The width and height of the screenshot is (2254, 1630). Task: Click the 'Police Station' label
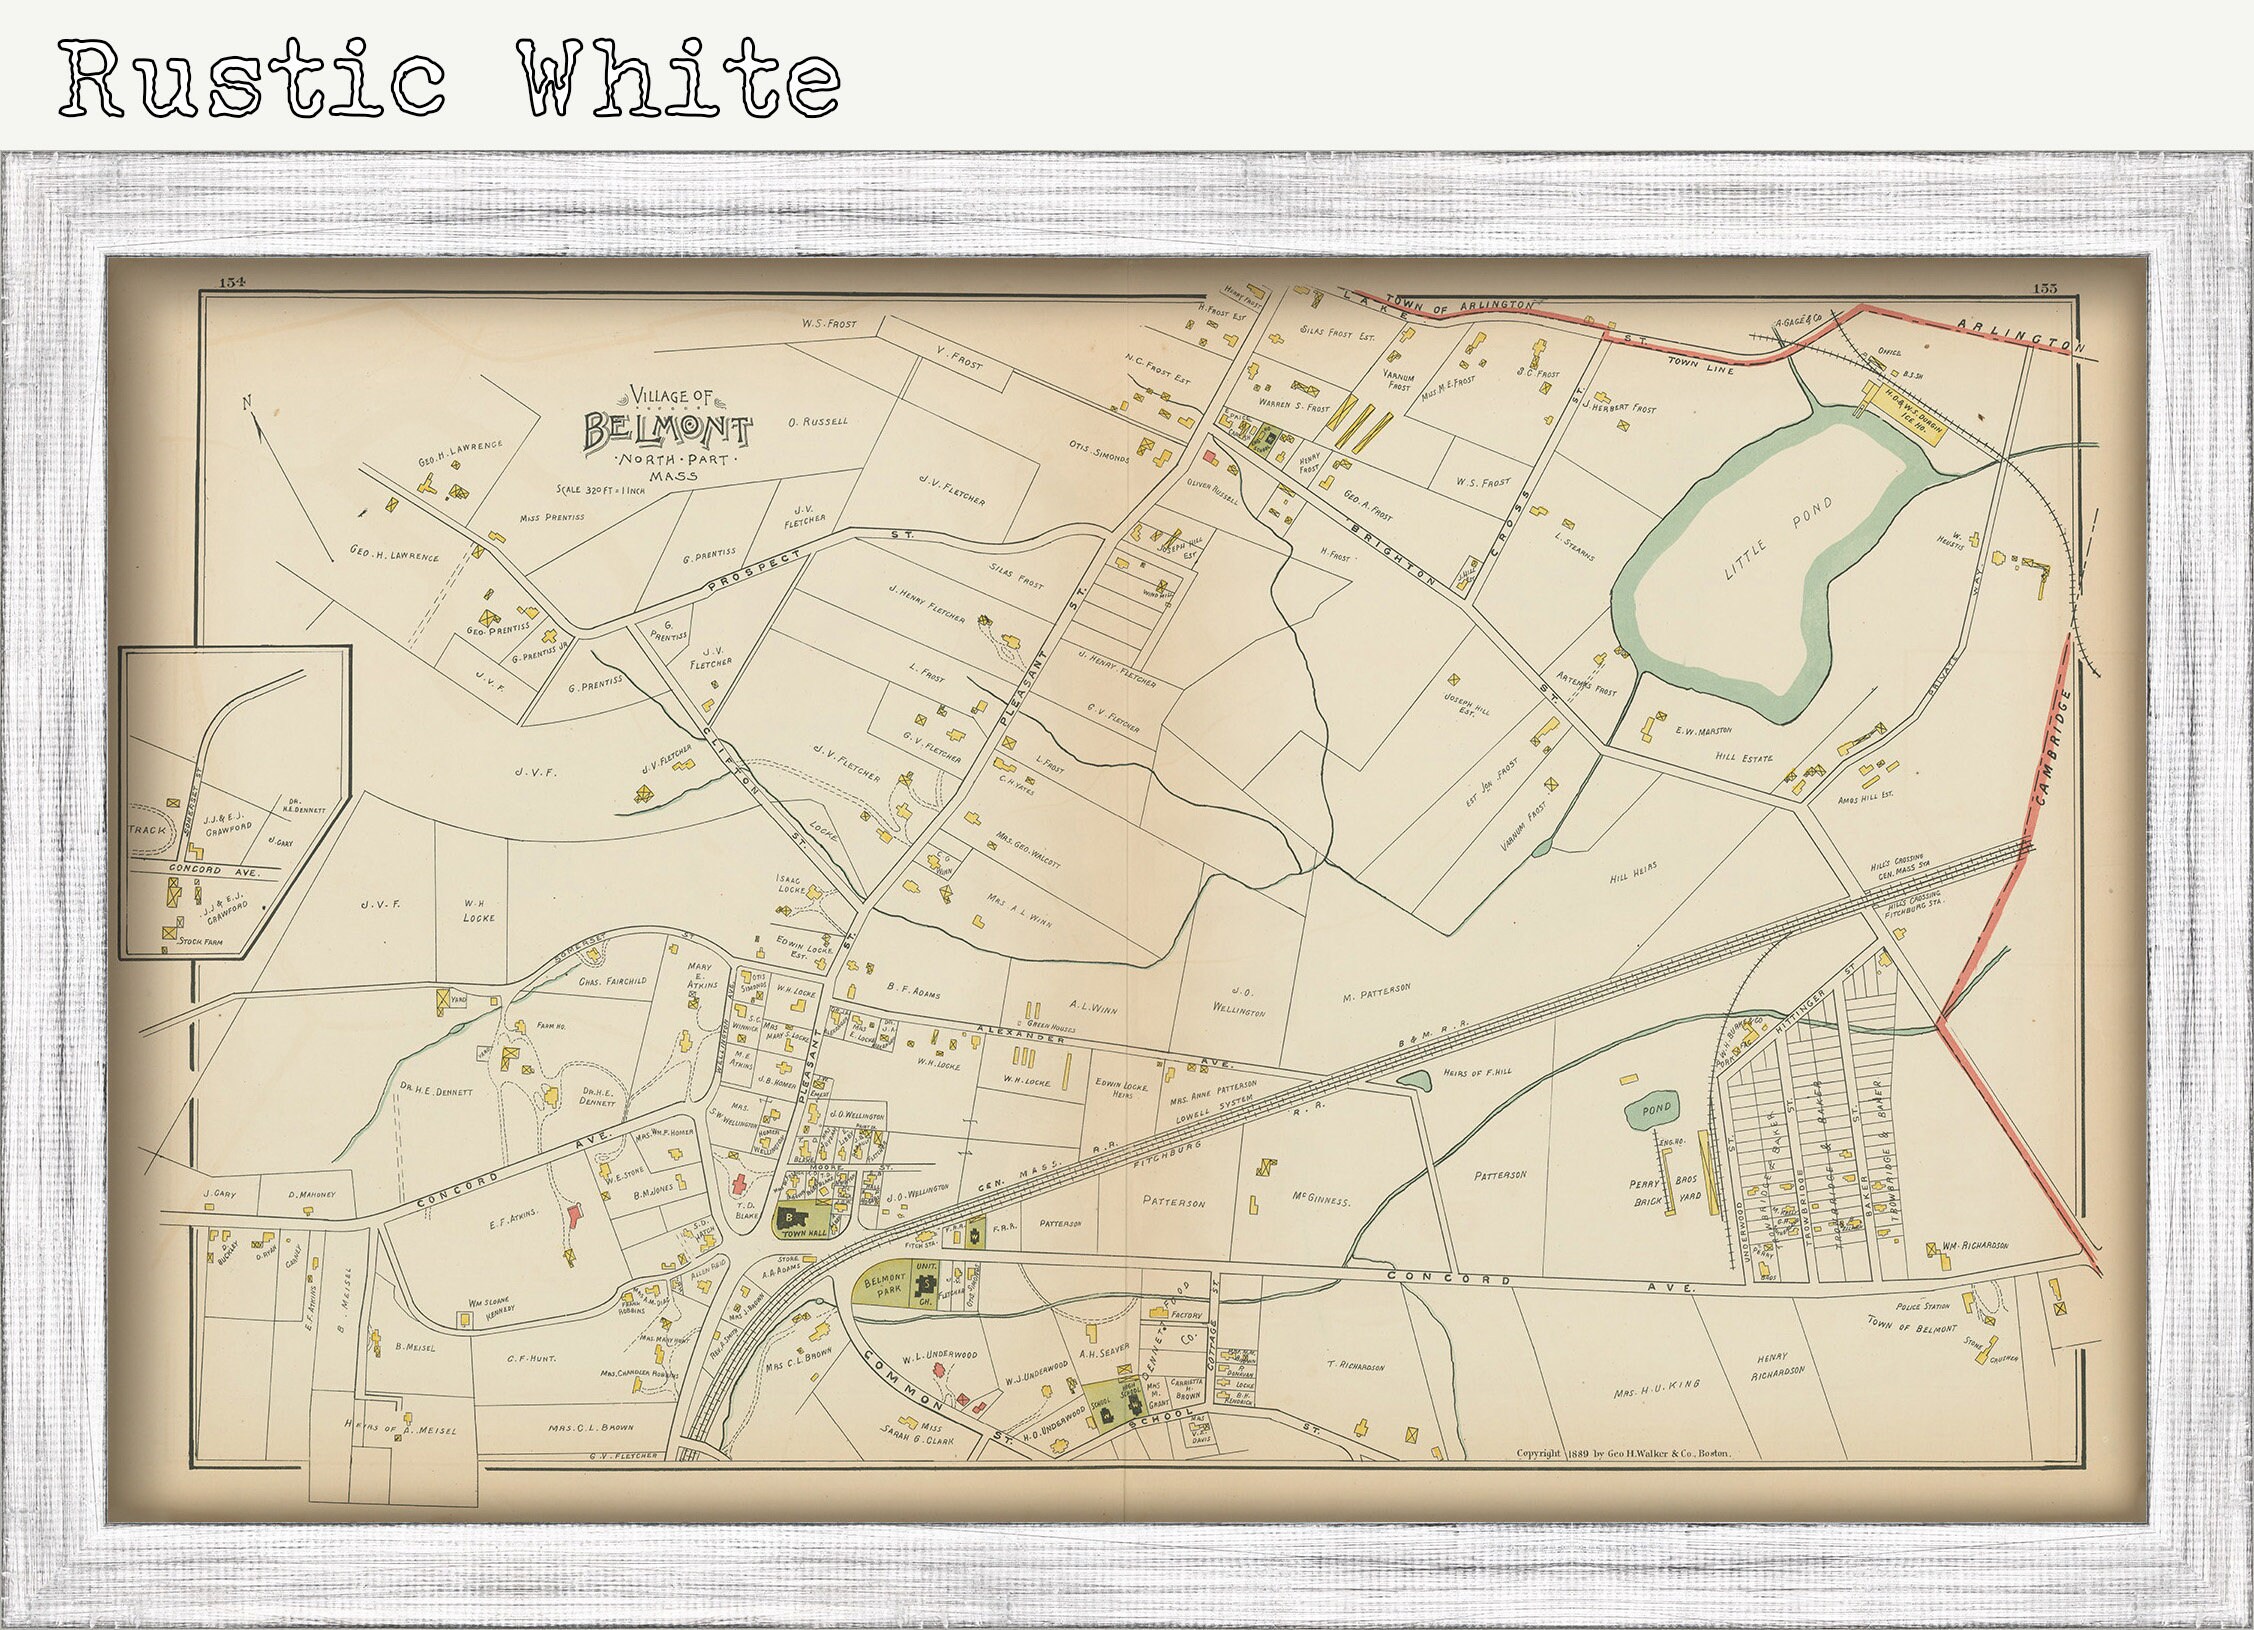(x=1923, y=1307)
